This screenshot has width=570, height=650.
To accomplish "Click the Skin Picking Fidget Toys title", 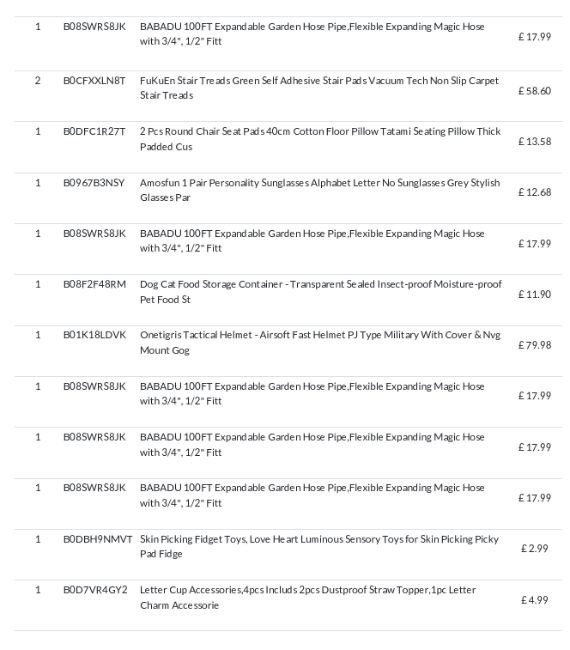I will [319, 546].
